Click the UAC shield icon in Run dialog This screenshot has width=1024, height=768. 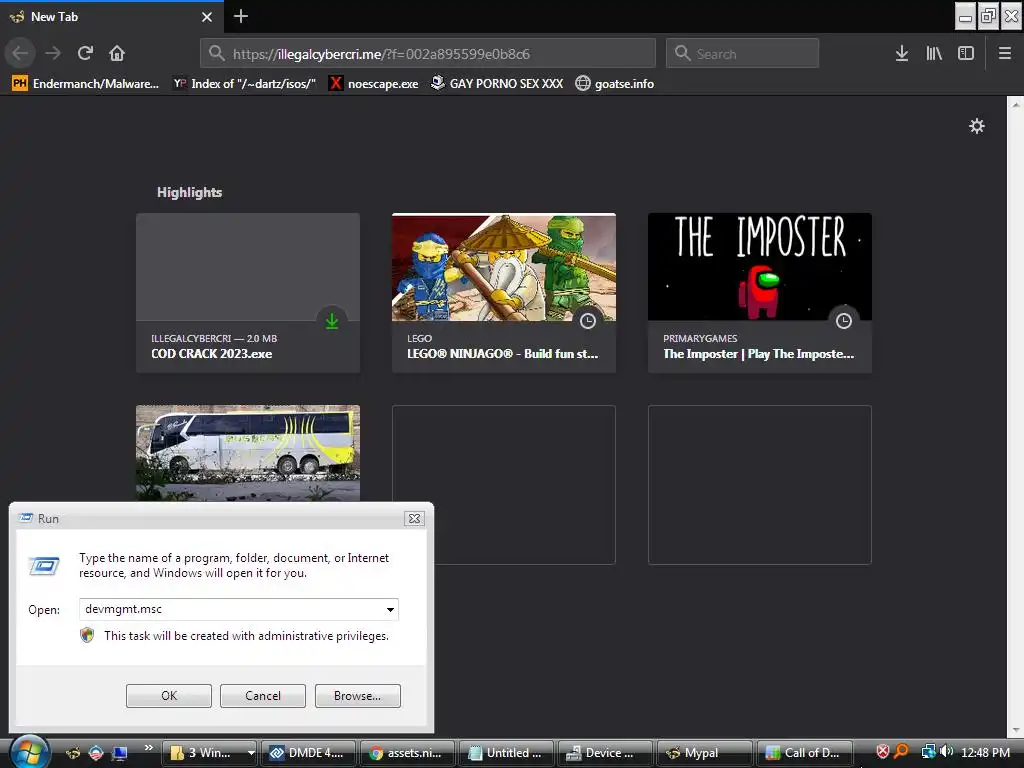87,635
